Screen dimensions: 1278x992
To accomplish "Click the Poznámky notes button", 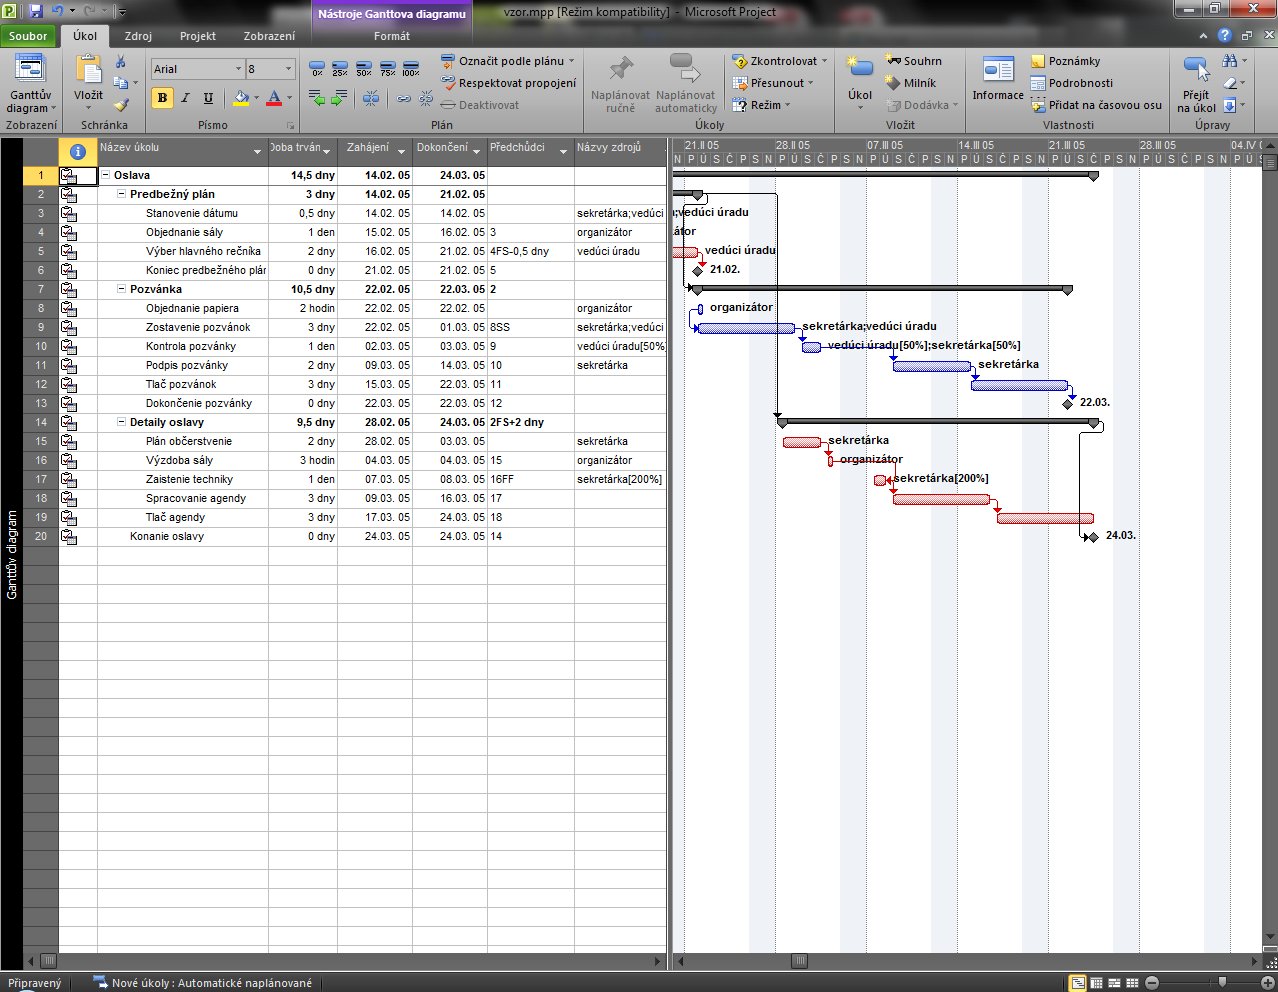I will click(1066, 61).
